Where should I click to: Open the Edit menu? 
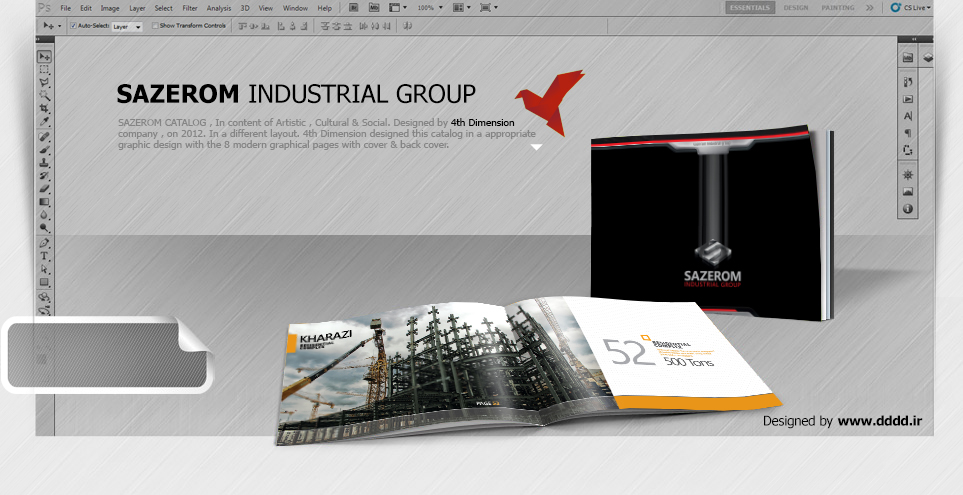86,9
